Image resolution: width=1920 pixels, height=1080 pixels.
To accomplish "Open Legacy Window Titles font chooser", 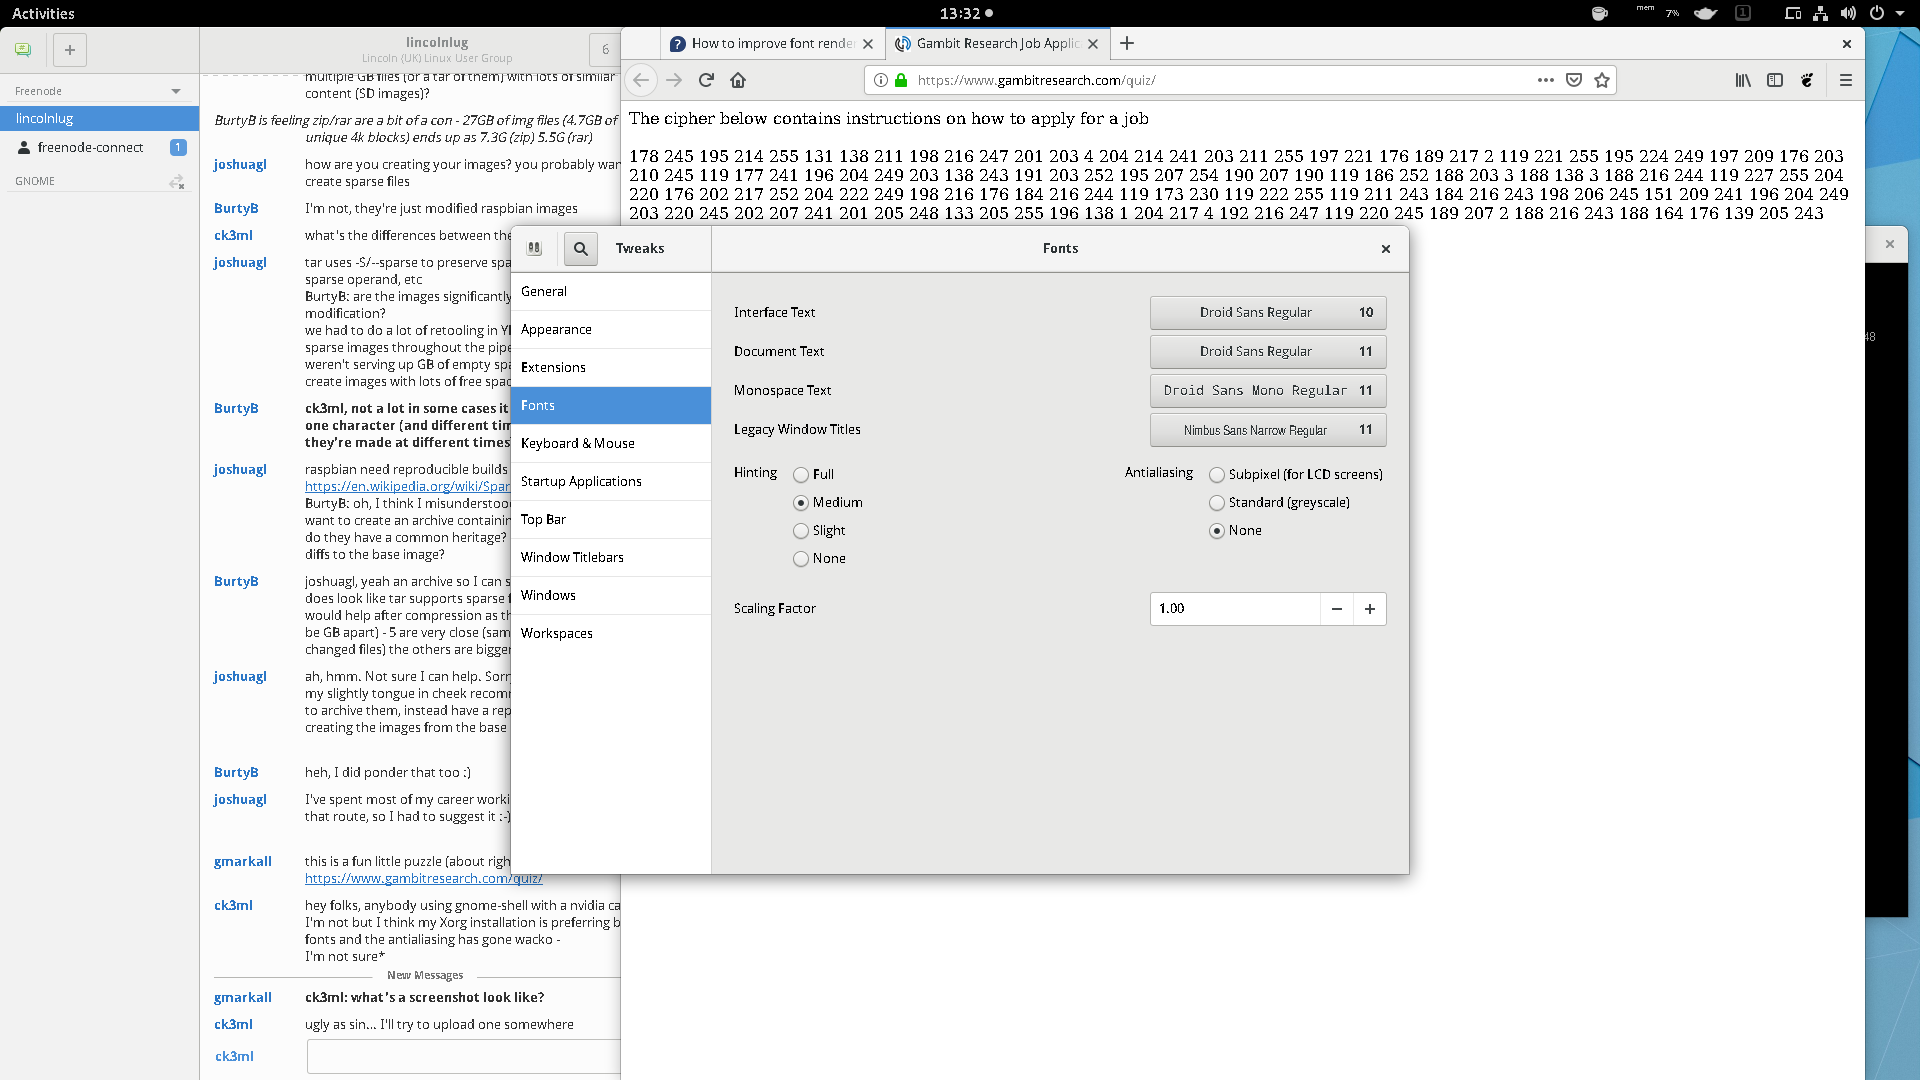I will tap(1268, 429).
